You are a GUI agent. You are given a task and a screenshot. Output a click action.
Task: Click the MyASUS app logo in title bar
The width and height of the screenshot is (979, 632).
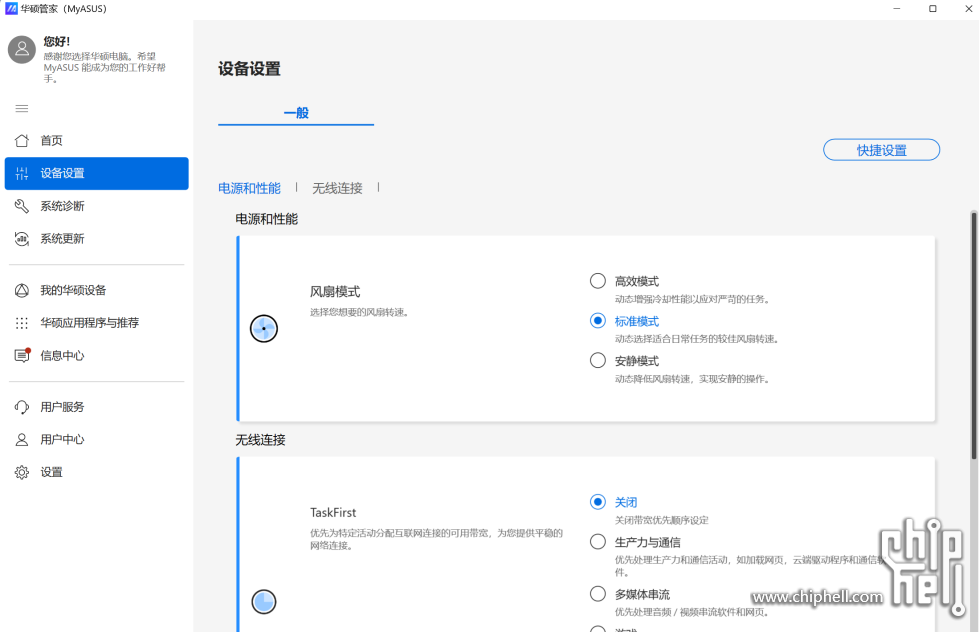[x=11, y=9]
